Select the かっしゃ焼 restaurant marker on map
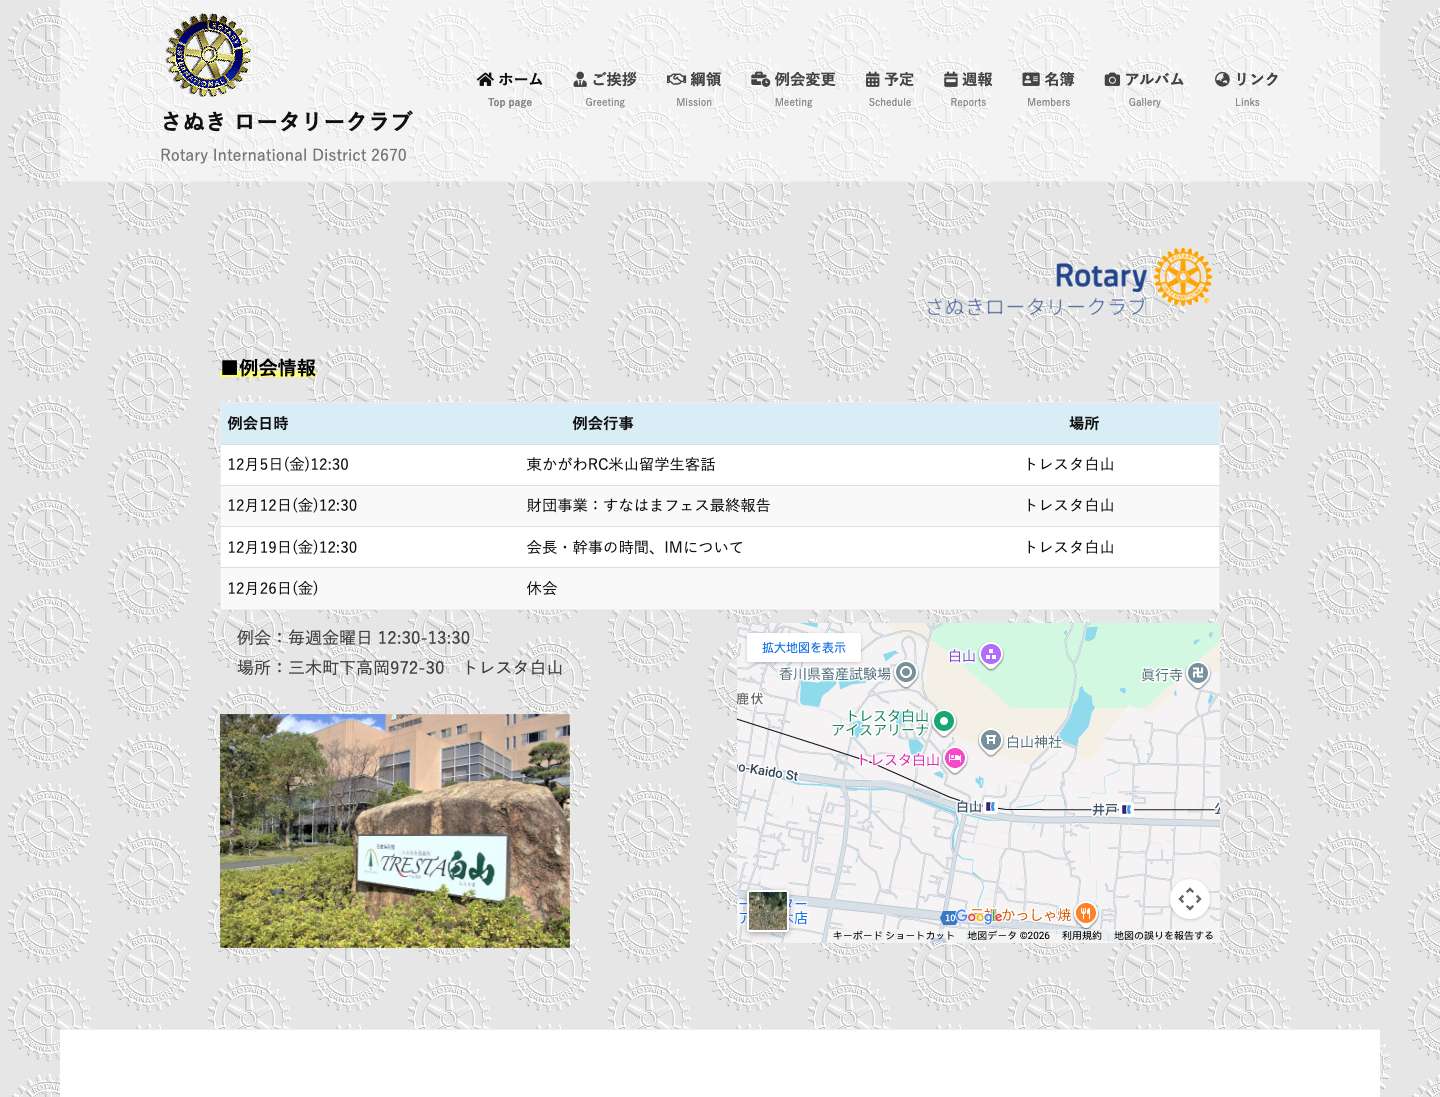The width and height of the screenshot is (1440, 1097). point(1087,913)
